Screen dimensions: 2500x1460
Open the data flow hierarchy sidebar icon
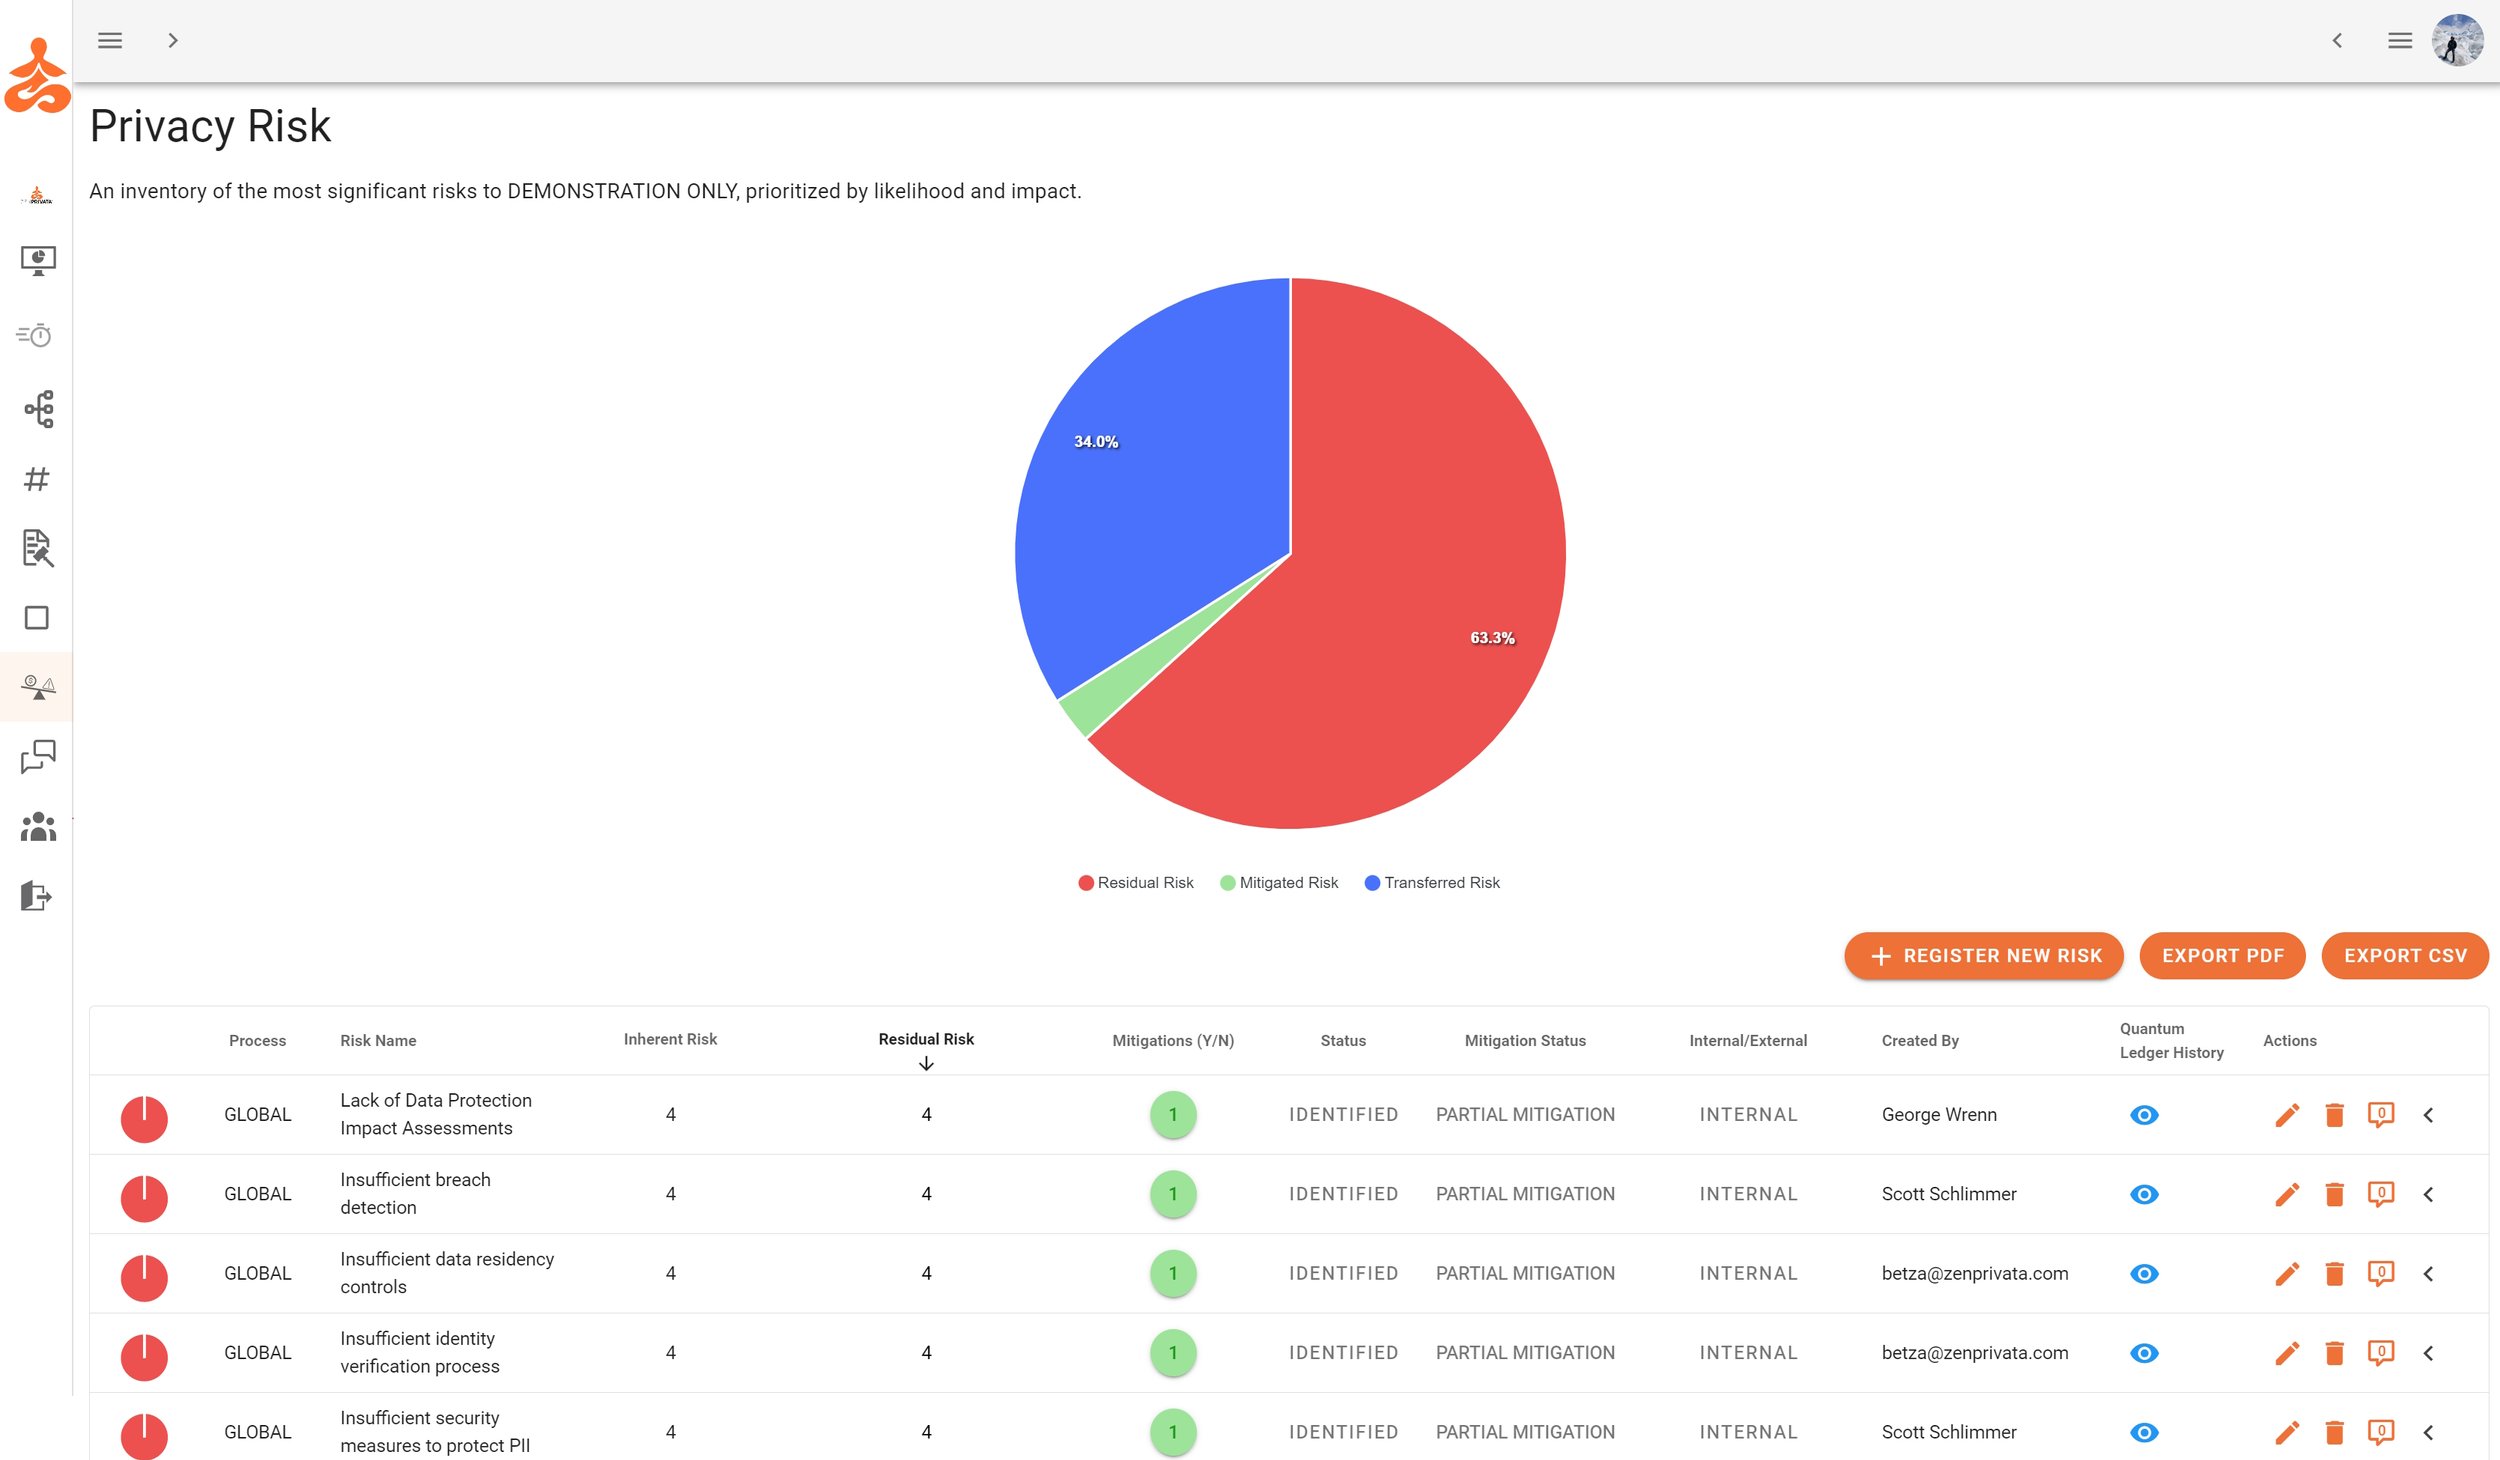[38, 409]
